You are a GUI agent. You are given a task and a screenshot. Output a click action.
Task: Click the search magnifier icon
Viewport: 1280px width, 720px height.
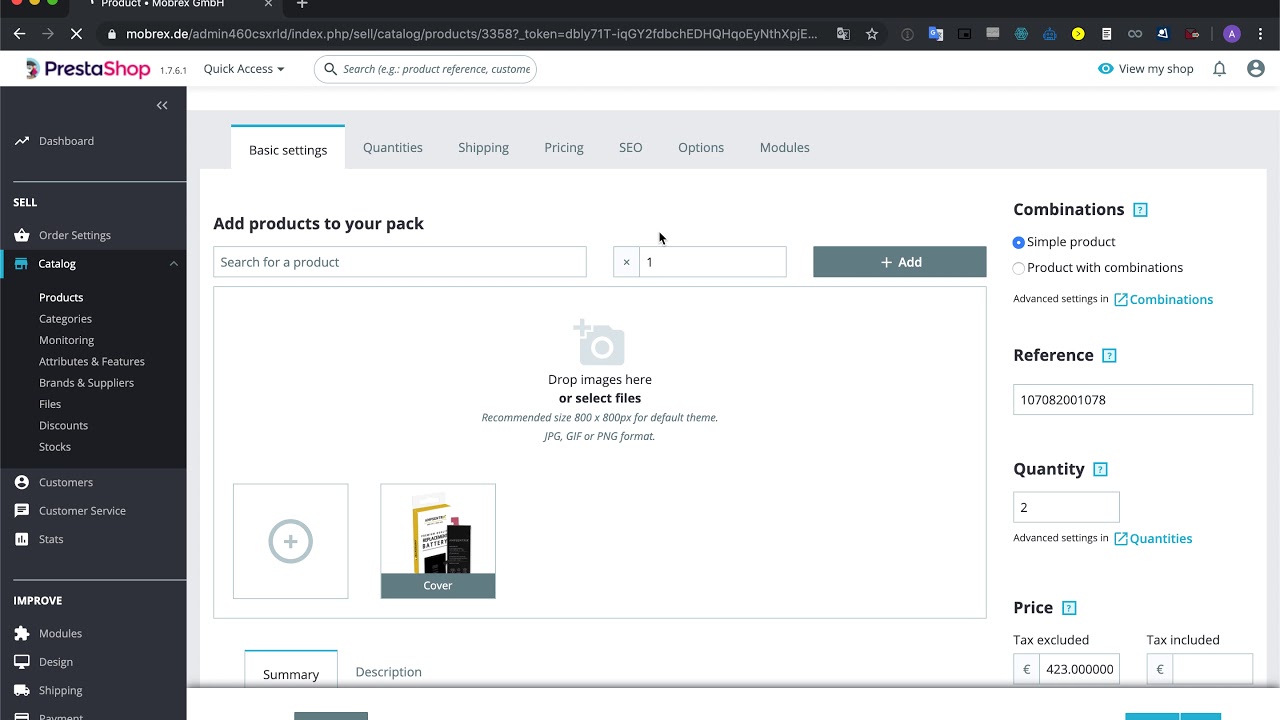point(329,69)
